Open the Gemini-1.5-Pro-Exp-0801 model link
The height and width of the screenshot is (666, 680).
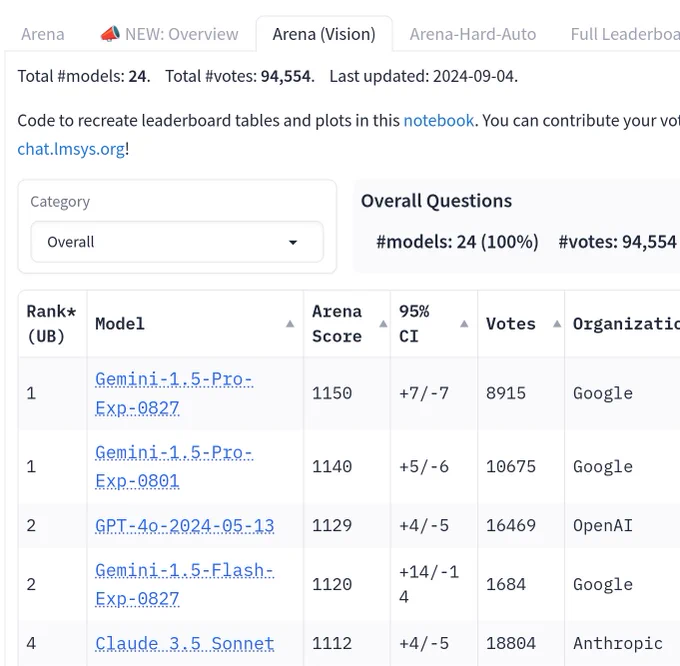coord(173,467)
